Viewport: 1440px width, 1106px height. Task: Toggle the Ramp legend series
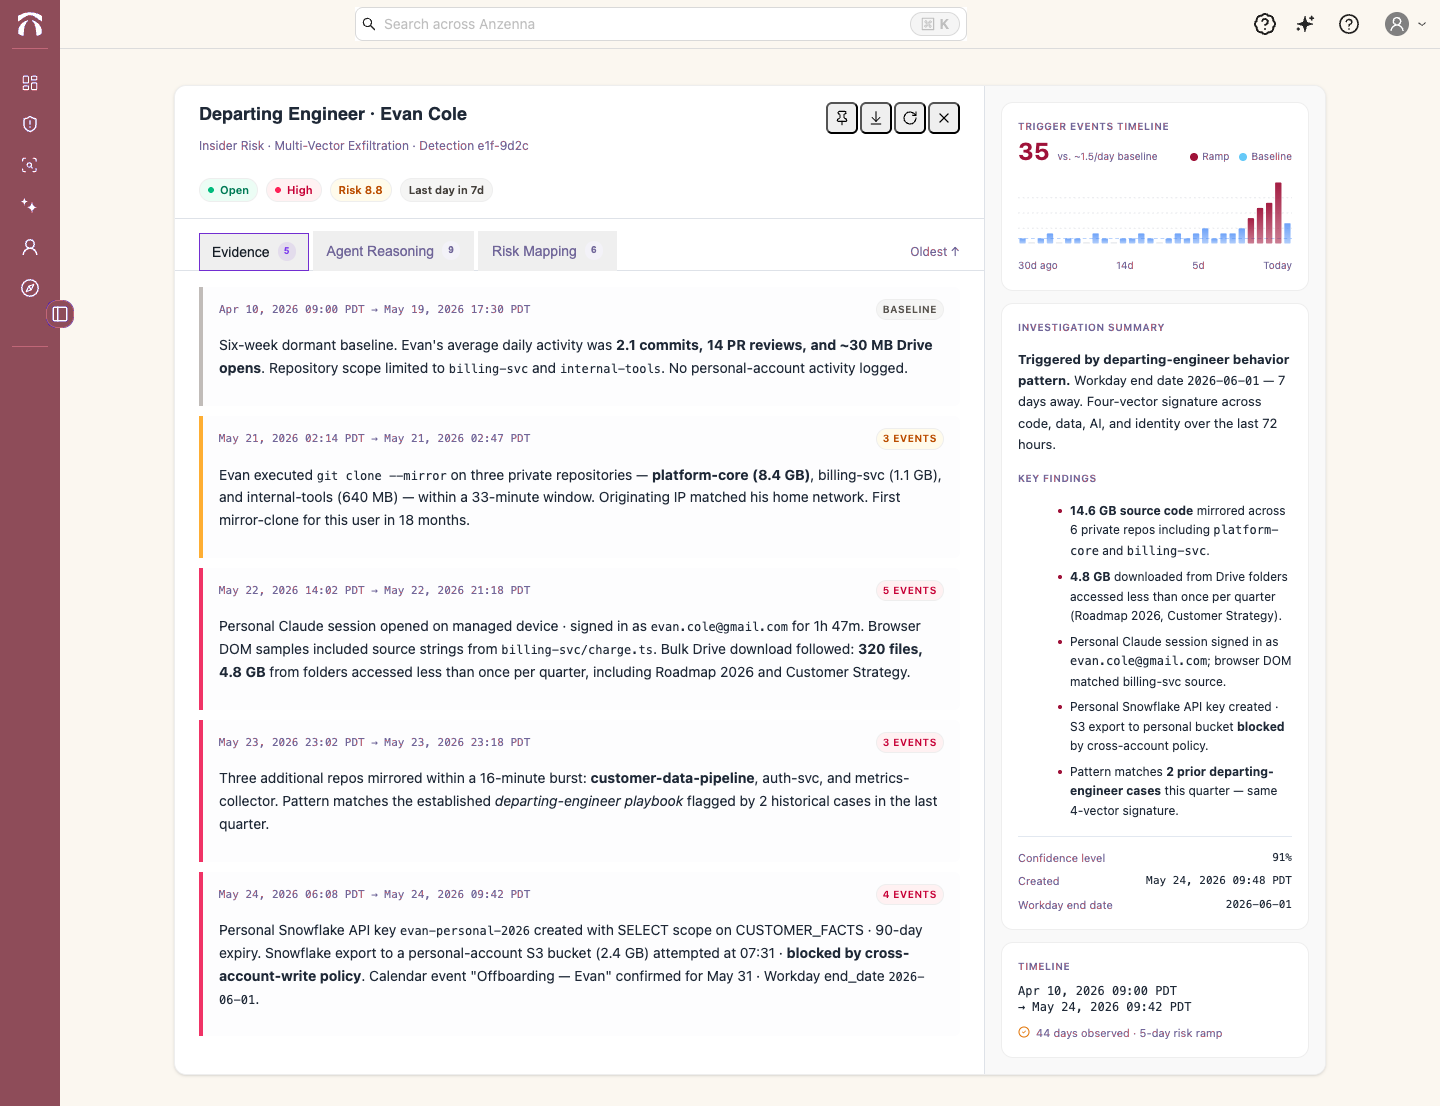1209,157
